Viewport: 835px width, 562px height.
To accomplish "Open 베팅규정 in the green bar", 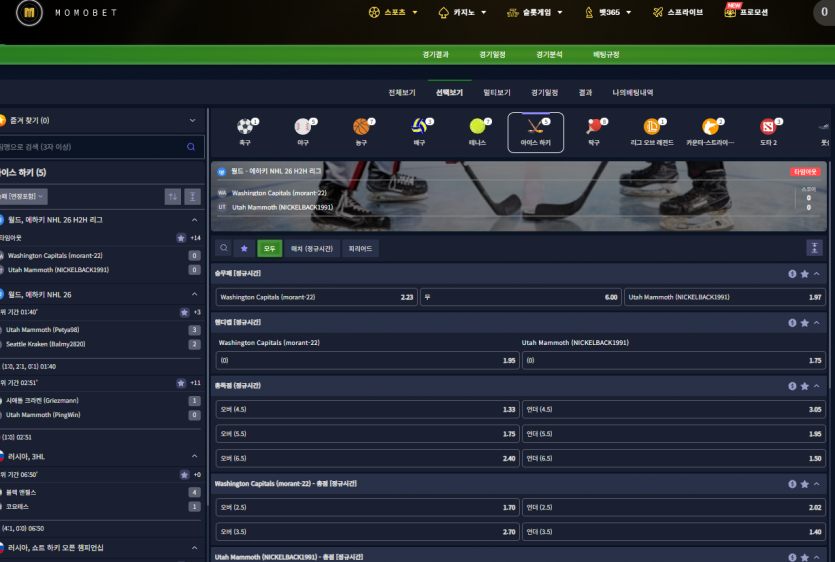I will click(x=606, y=54).
